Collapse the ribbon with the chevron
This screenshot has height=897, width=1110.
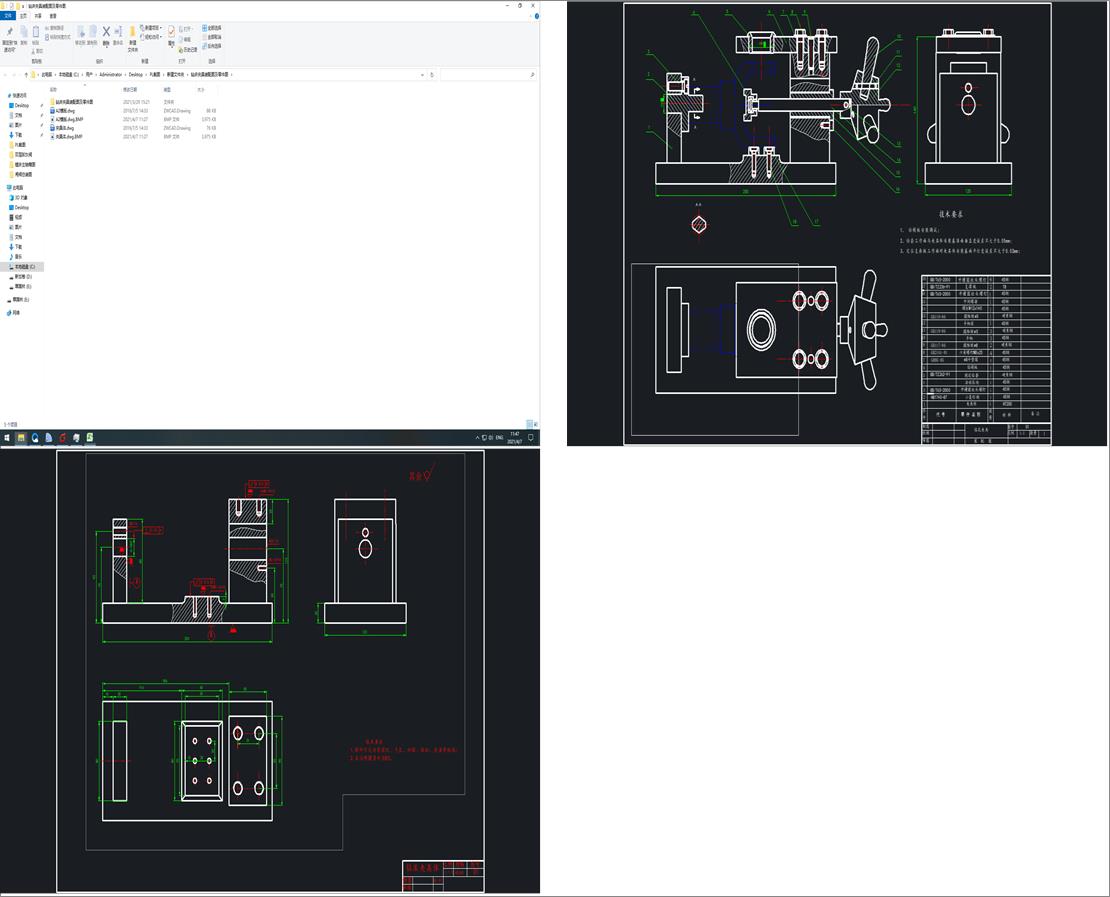(x=530, y=16)
